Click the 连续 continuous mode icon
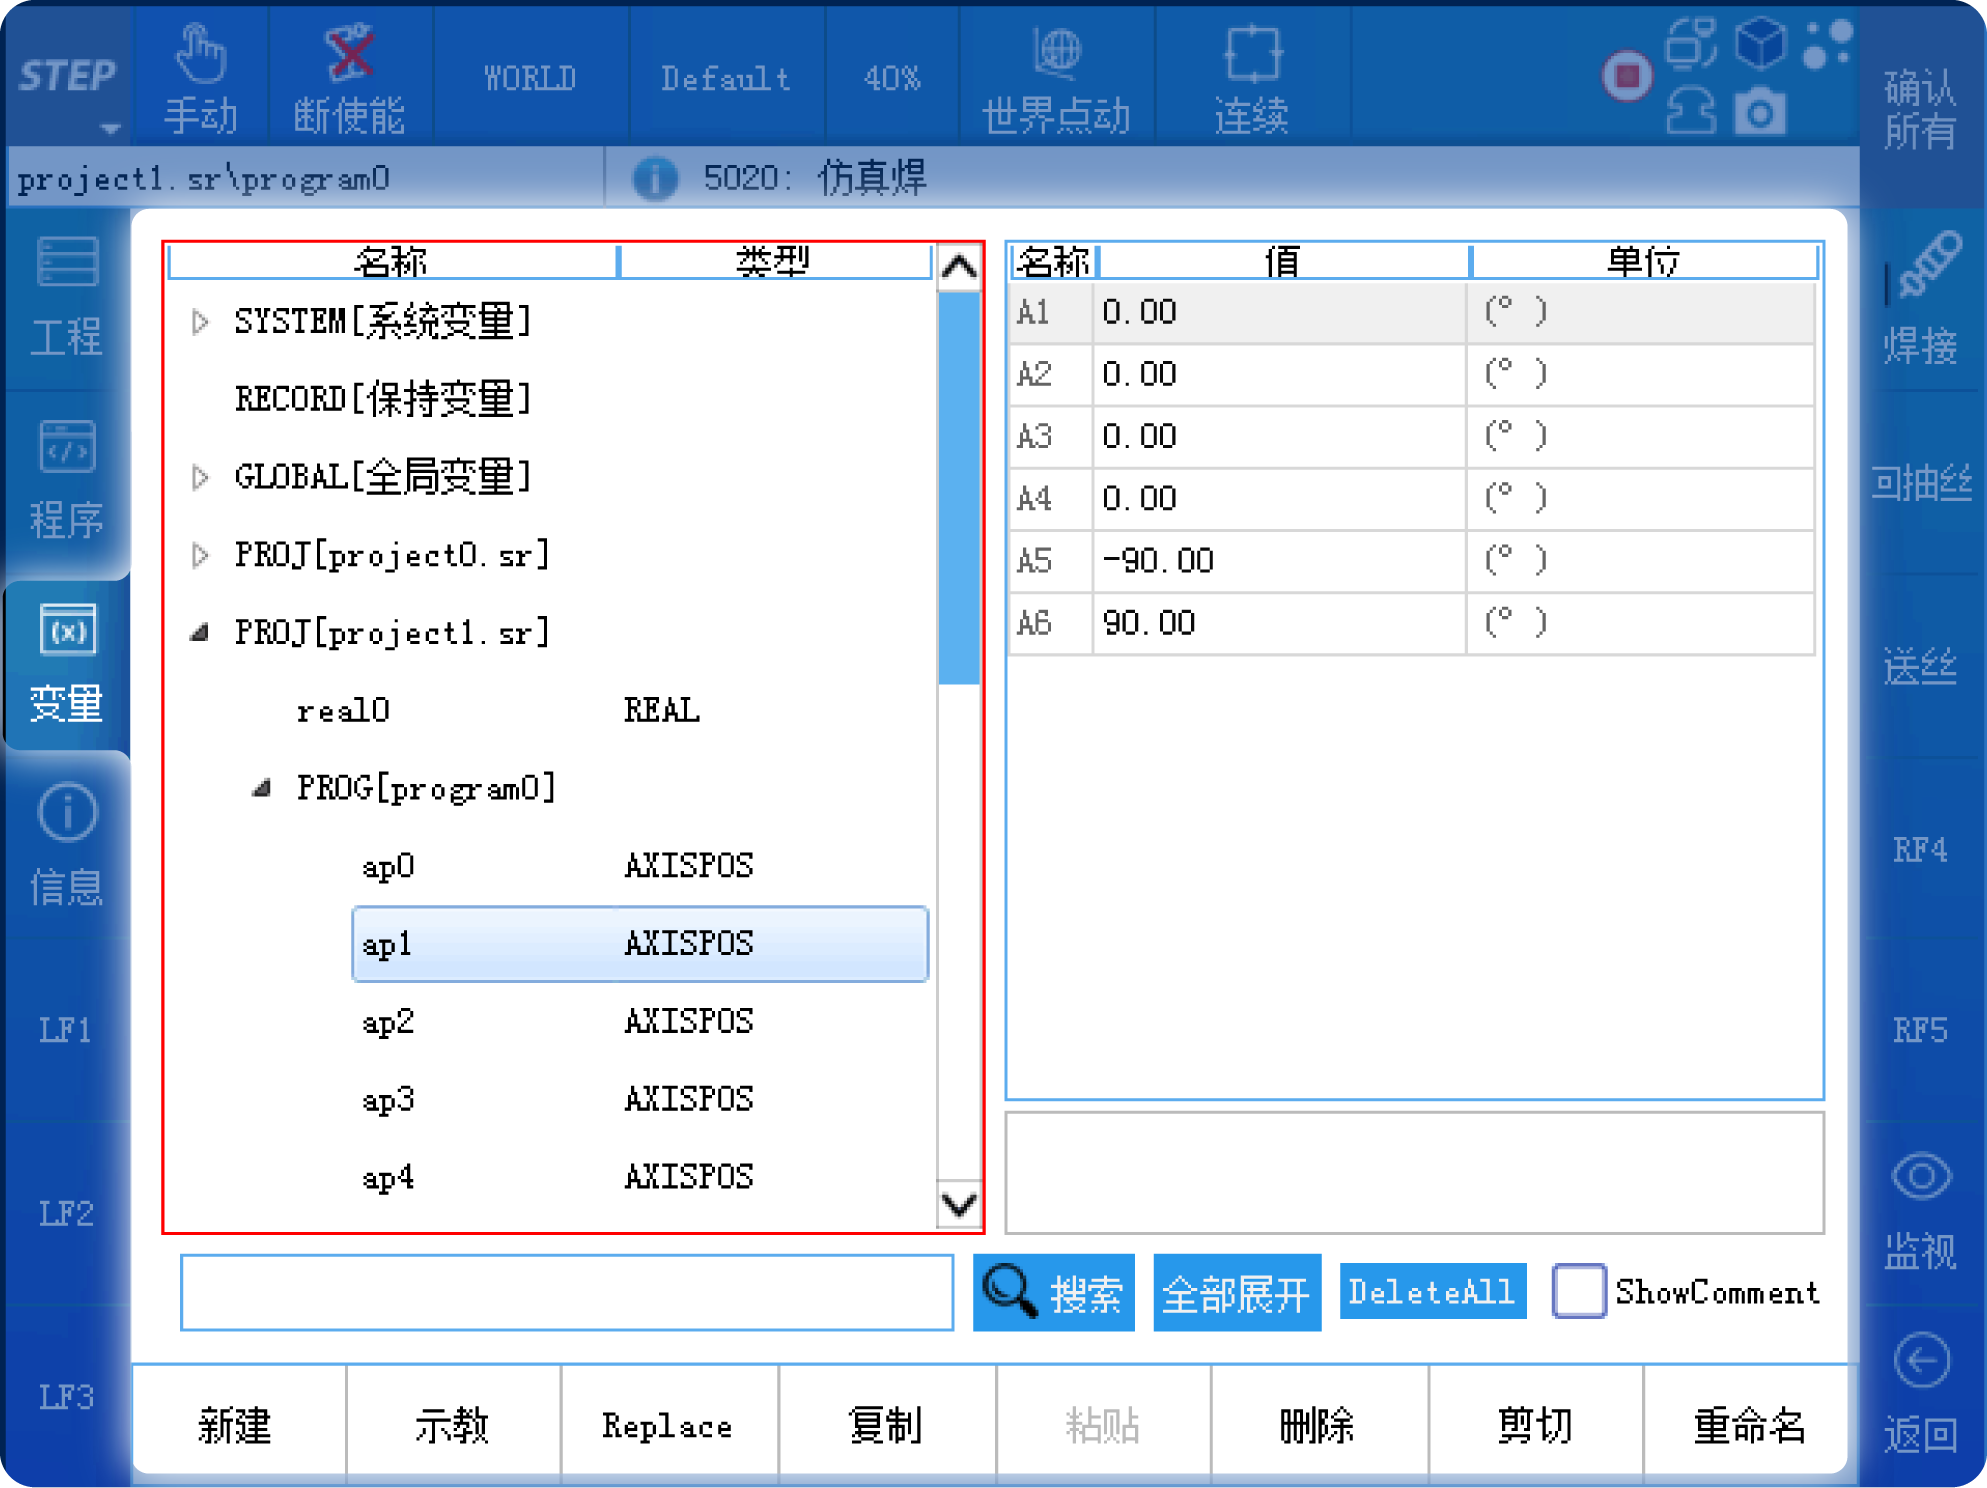This screenshot has width=1987, height=1488. coord(1252,54)
